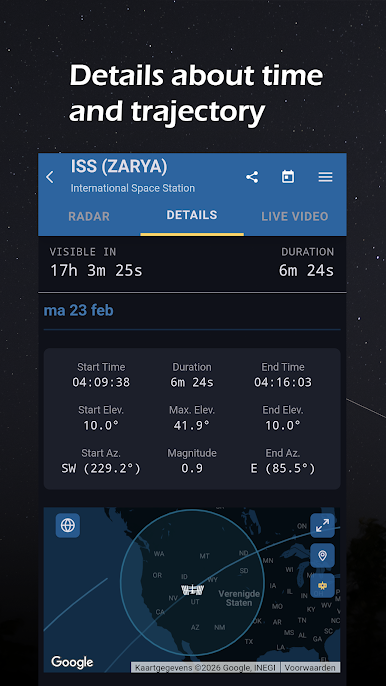Click the End Time value 04:16:03
This screenshot has height=686, width=386.
283,382
